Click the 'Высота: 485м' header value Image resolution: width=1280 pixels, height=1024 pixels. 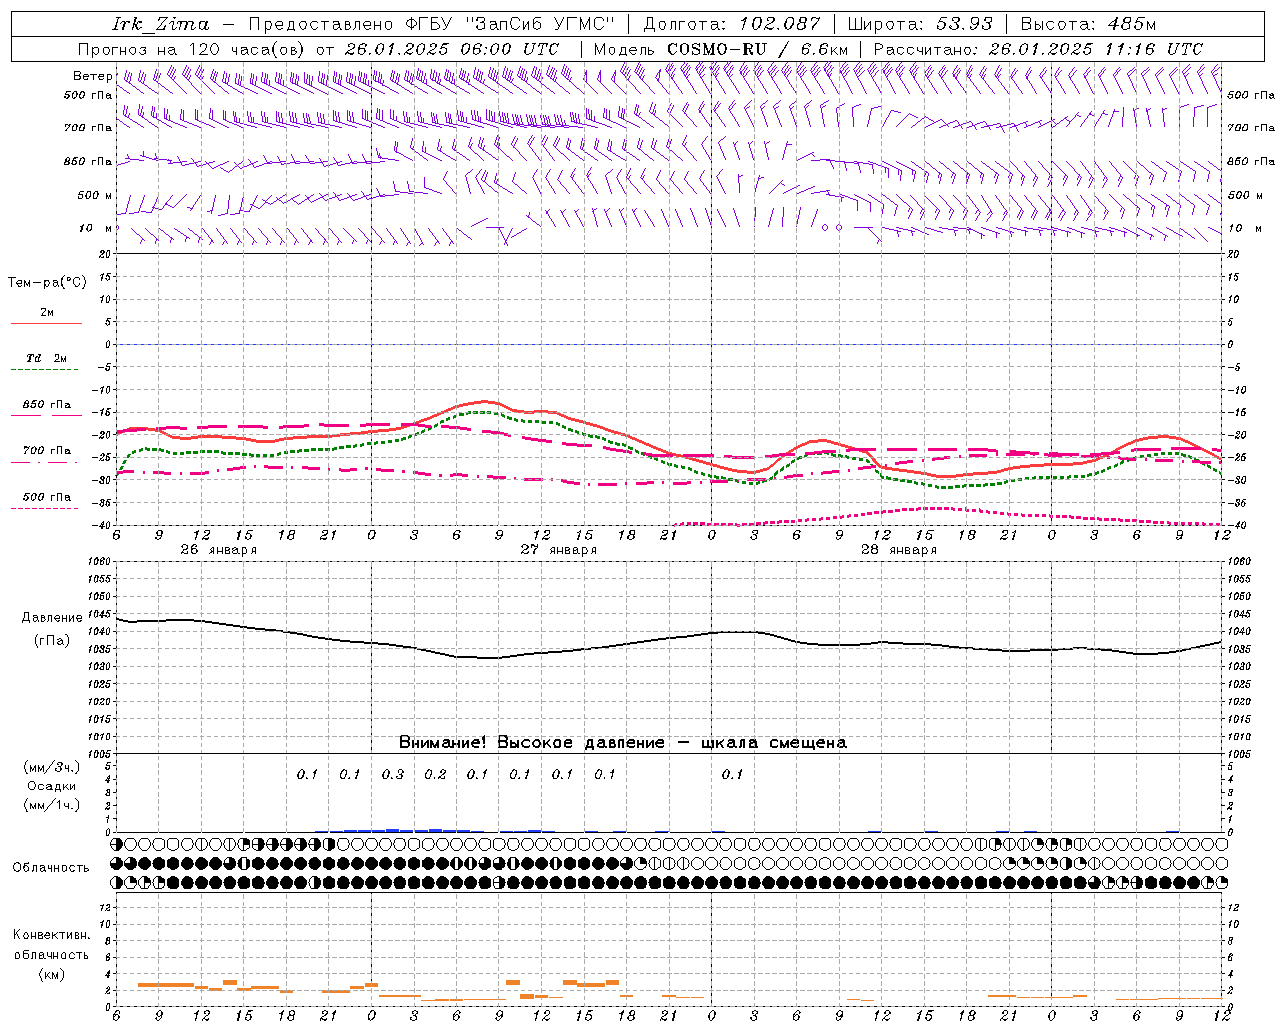click(1088, 24)
